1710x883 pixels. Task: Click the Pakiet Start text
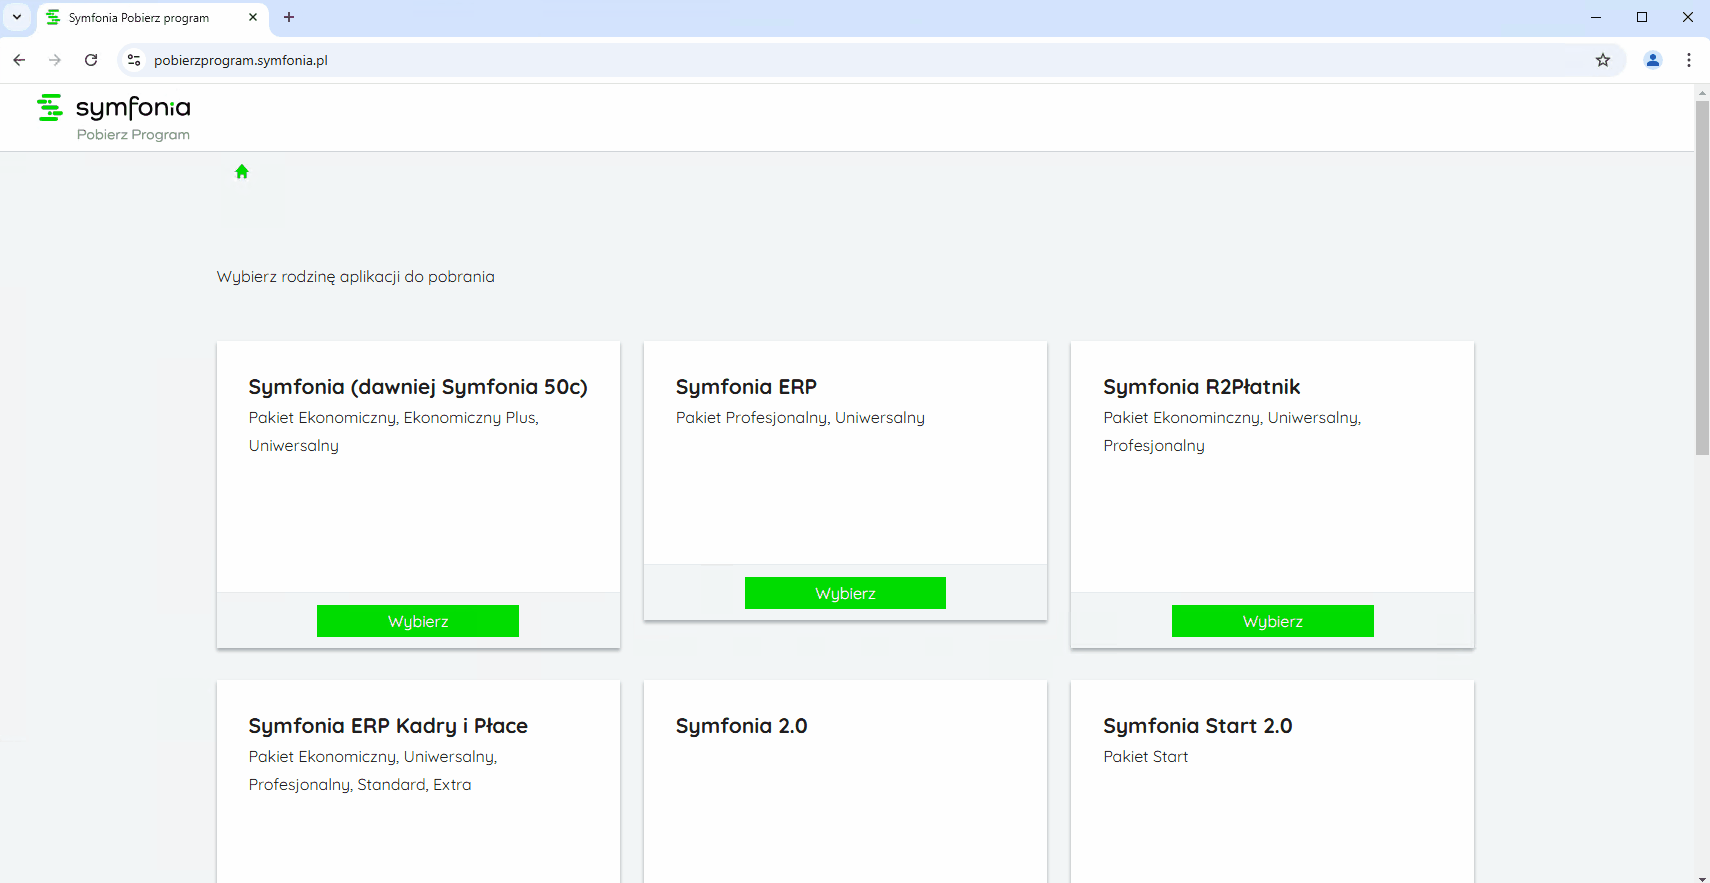click(x=1146, y=757)
